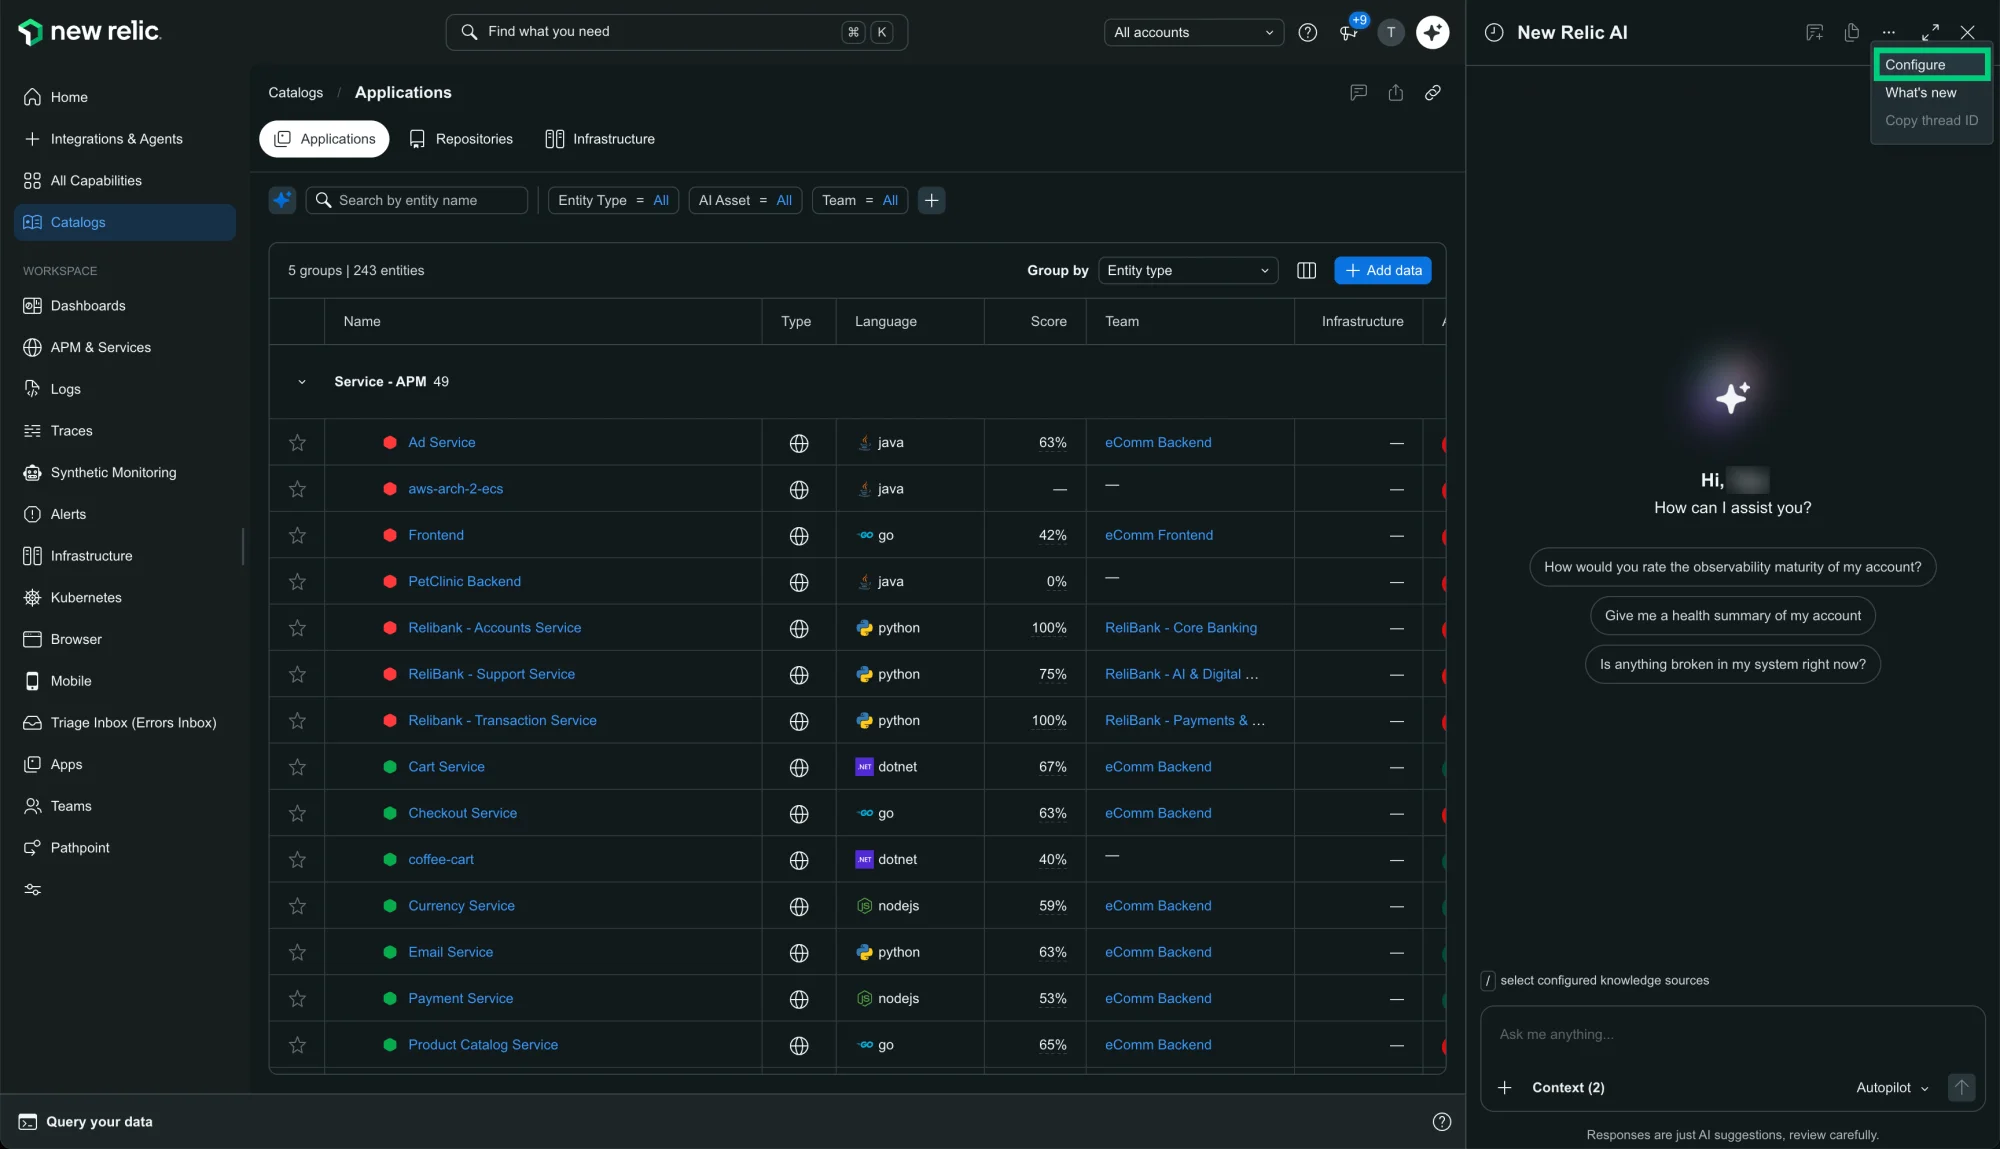
Task: Star the PetClinic Backend entity
Action: (297, 581)
